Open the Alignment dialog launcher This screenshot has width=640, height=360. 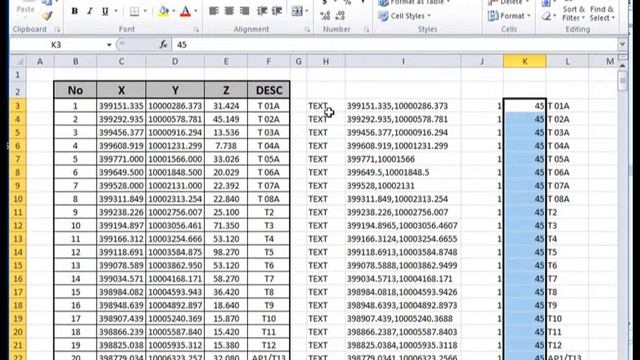307,29
